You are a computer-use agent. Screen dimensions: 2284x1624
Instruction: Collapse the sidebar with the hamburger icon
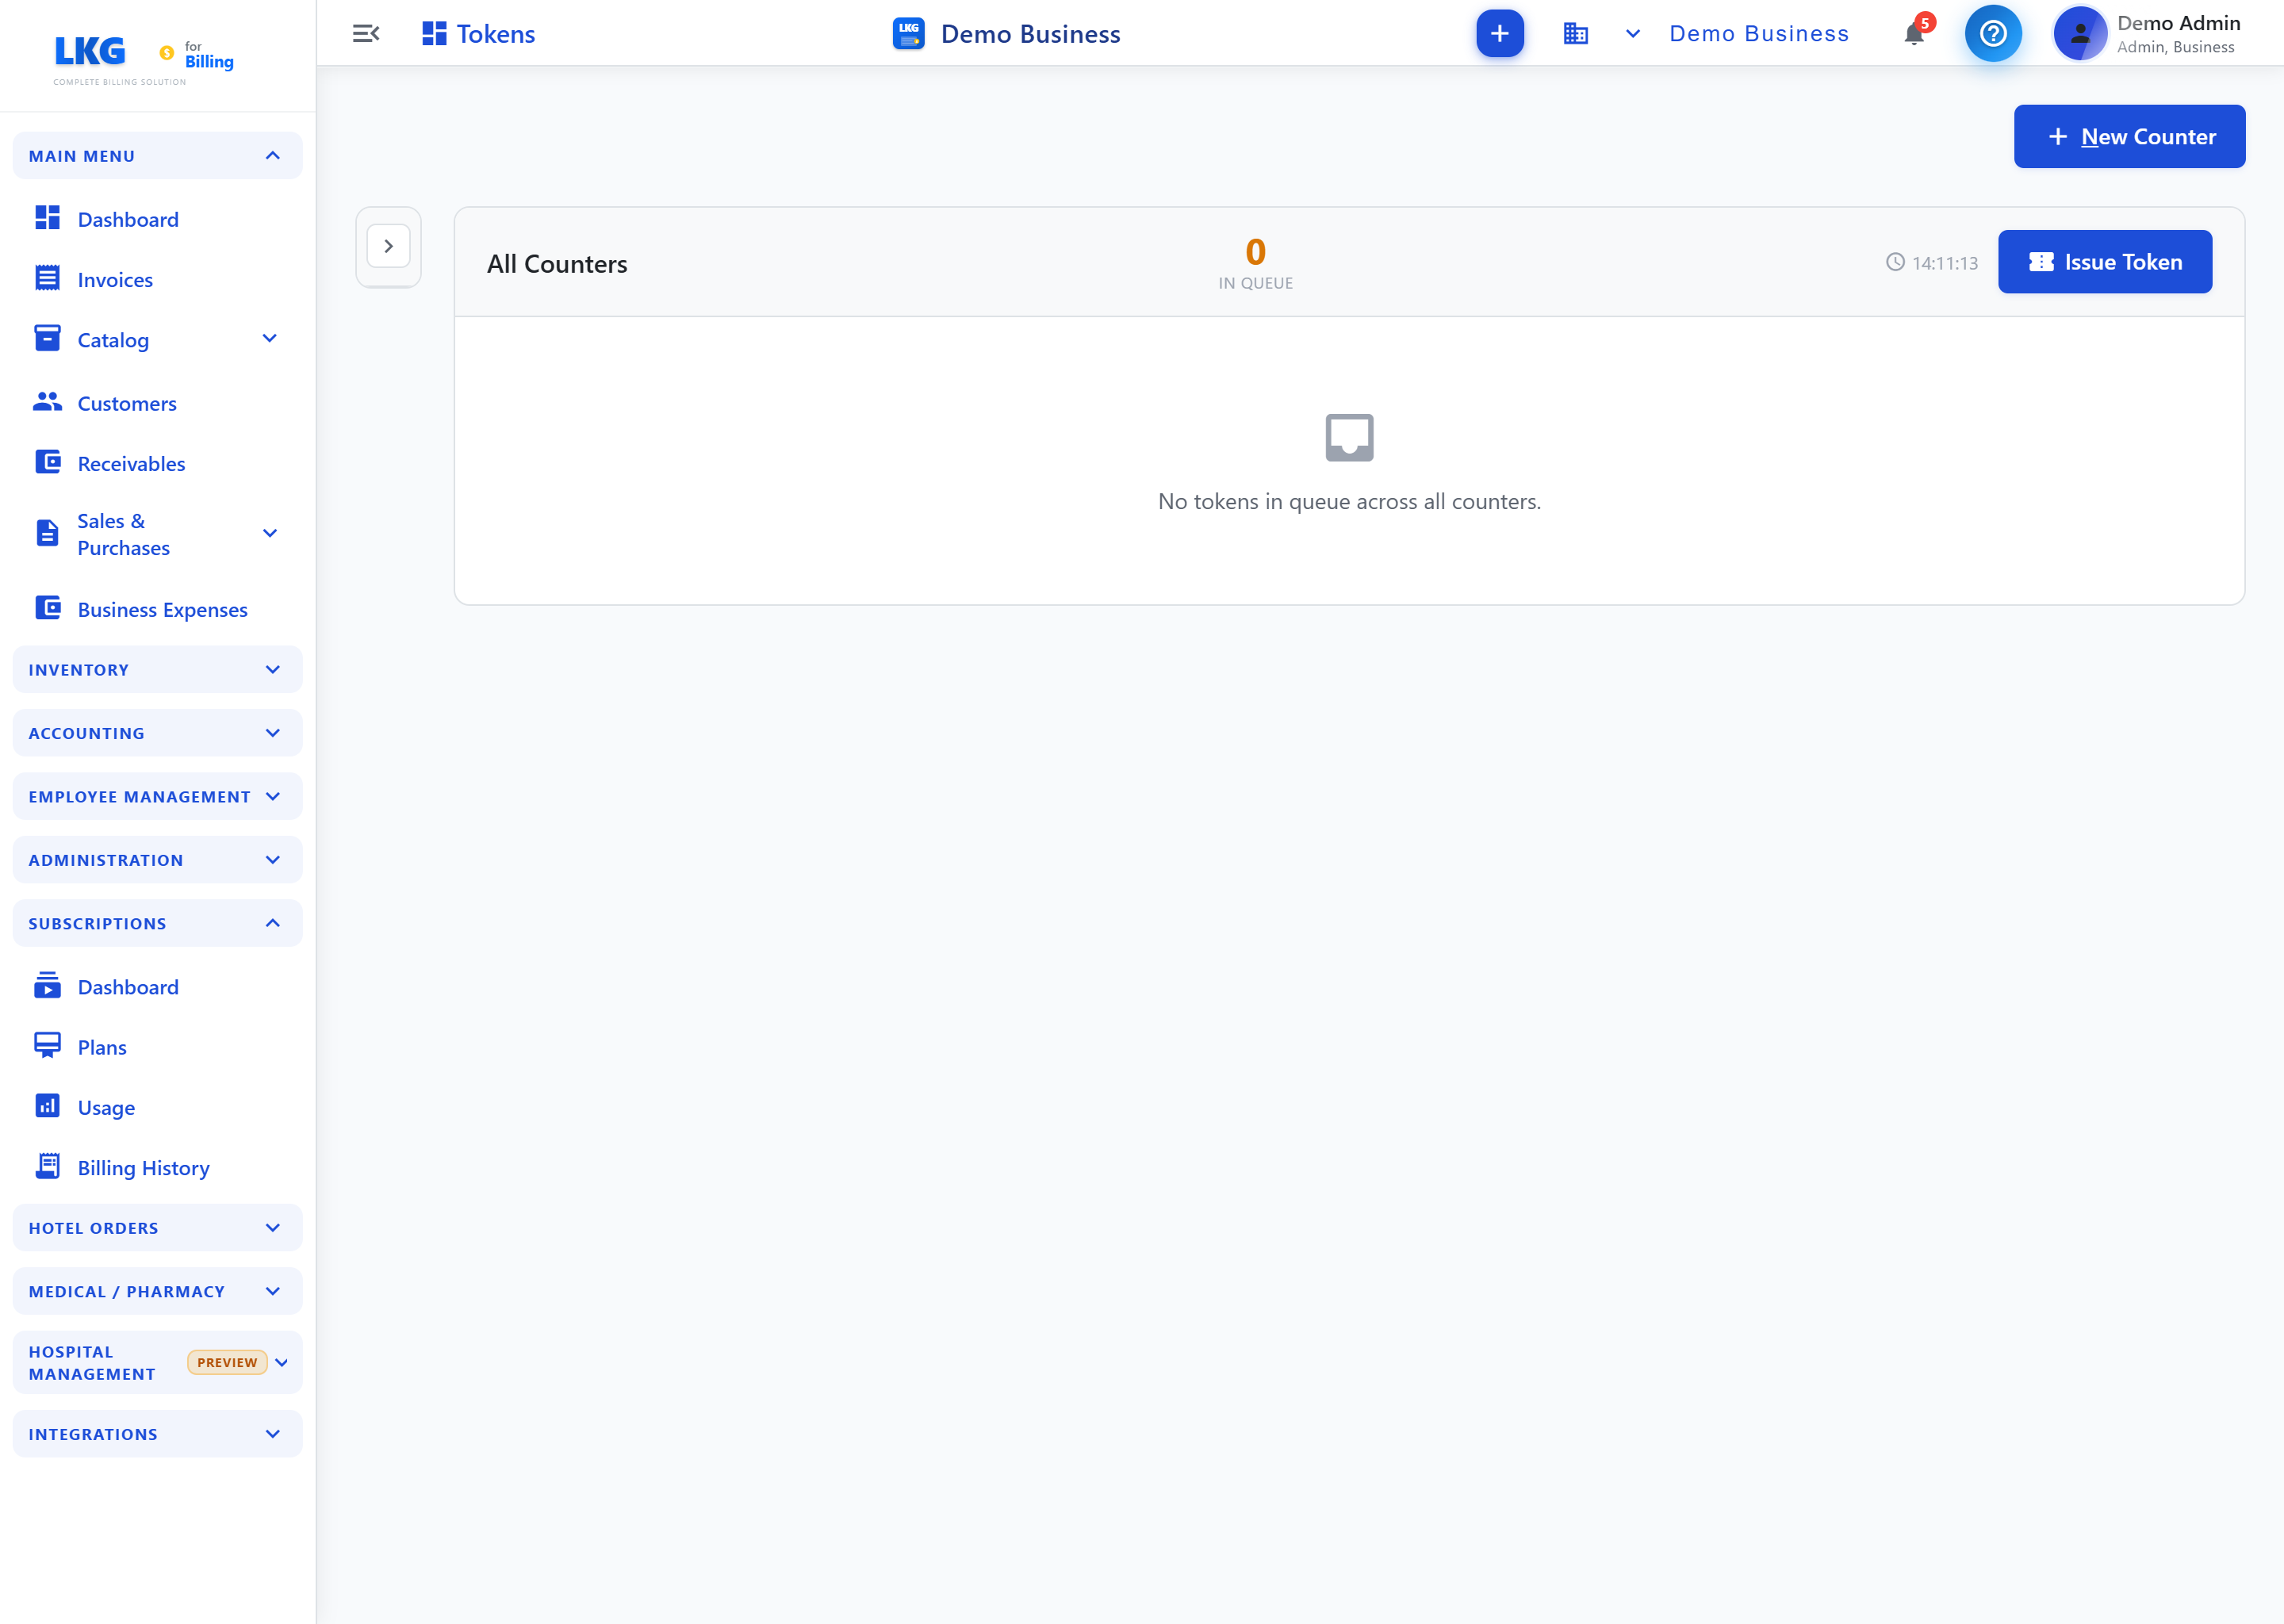point(366,34)
